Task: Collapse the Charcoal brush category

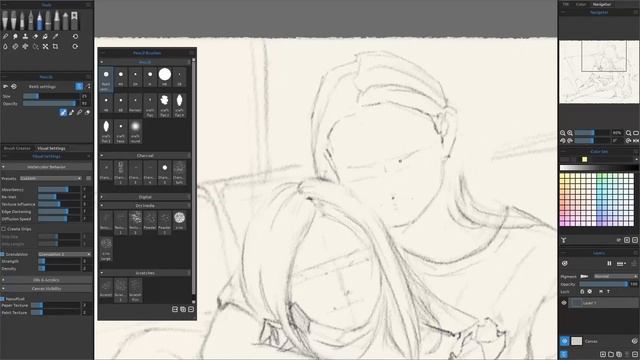Action: pyautogui.click(x=145, y=156)
